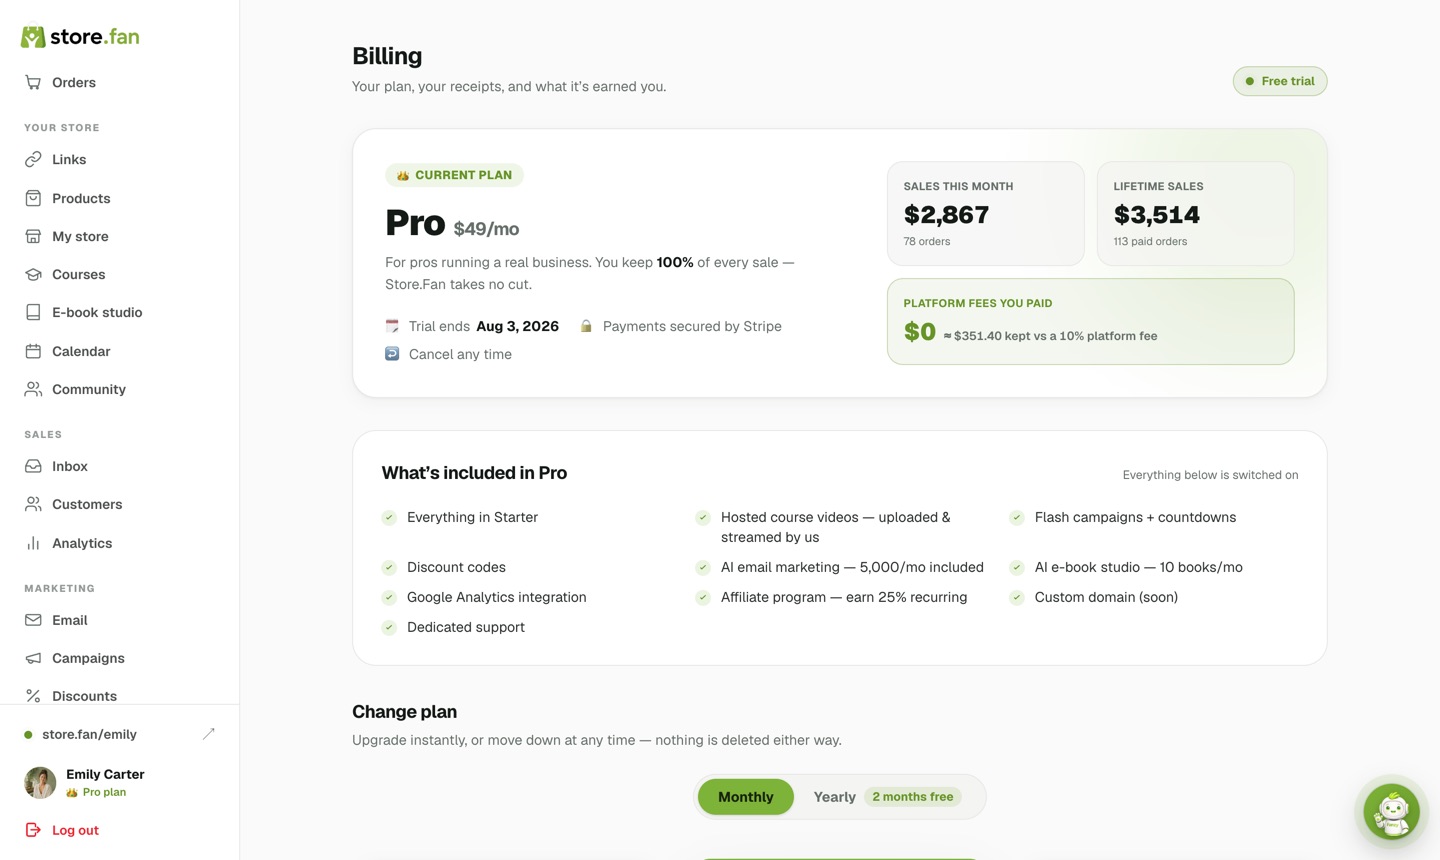
Task: Click Emily Carter's profile avatar
Action: click(40, 783)
